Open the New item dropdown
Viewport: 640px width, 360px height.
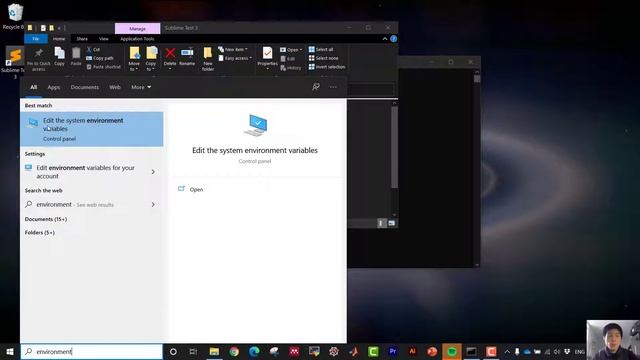pos(233,49)
